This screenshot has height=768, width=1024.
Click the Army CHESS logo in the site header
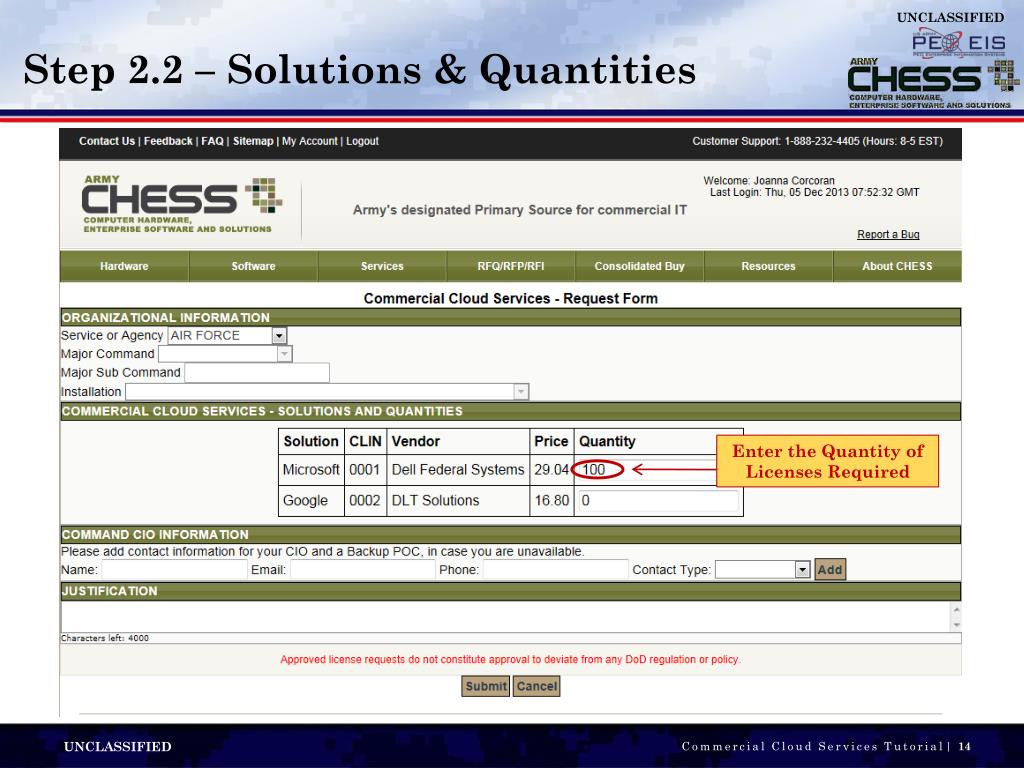click(x=182, y=204)
